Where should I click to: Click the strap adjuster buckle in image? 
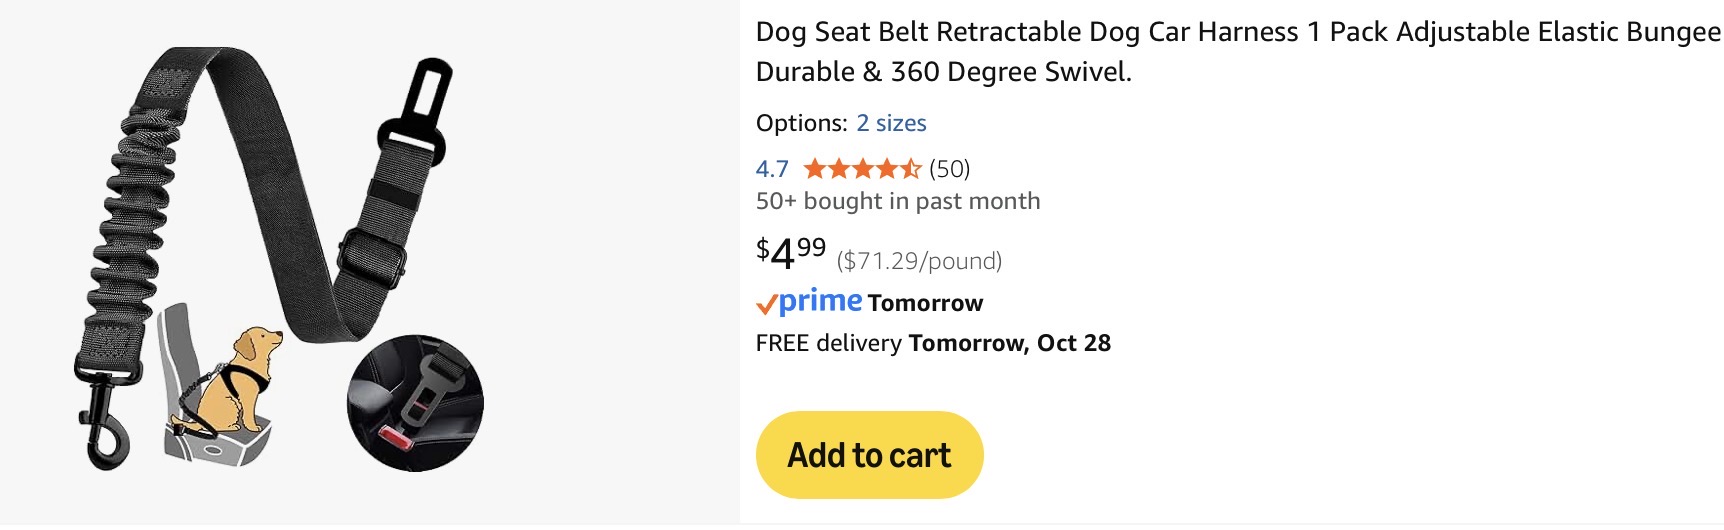coord(371,257)
